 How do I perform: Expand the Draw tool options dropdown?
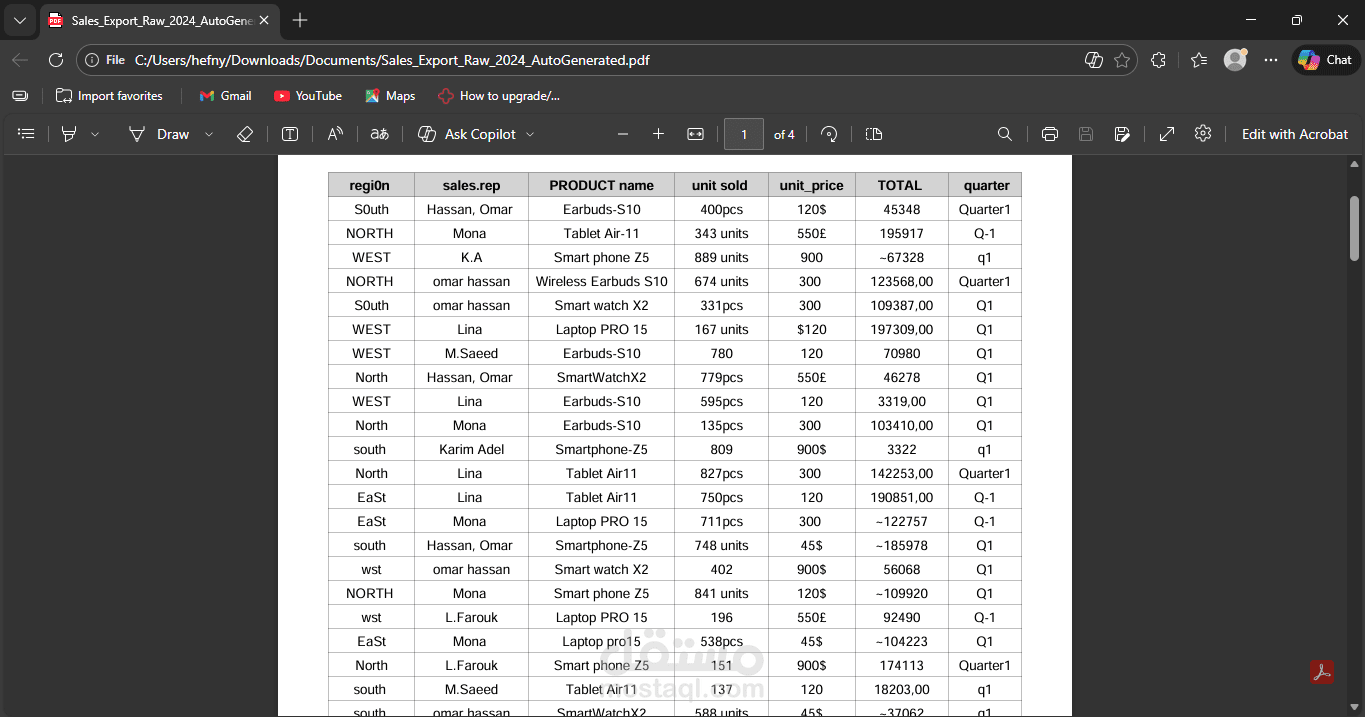(x=208, y=134)
